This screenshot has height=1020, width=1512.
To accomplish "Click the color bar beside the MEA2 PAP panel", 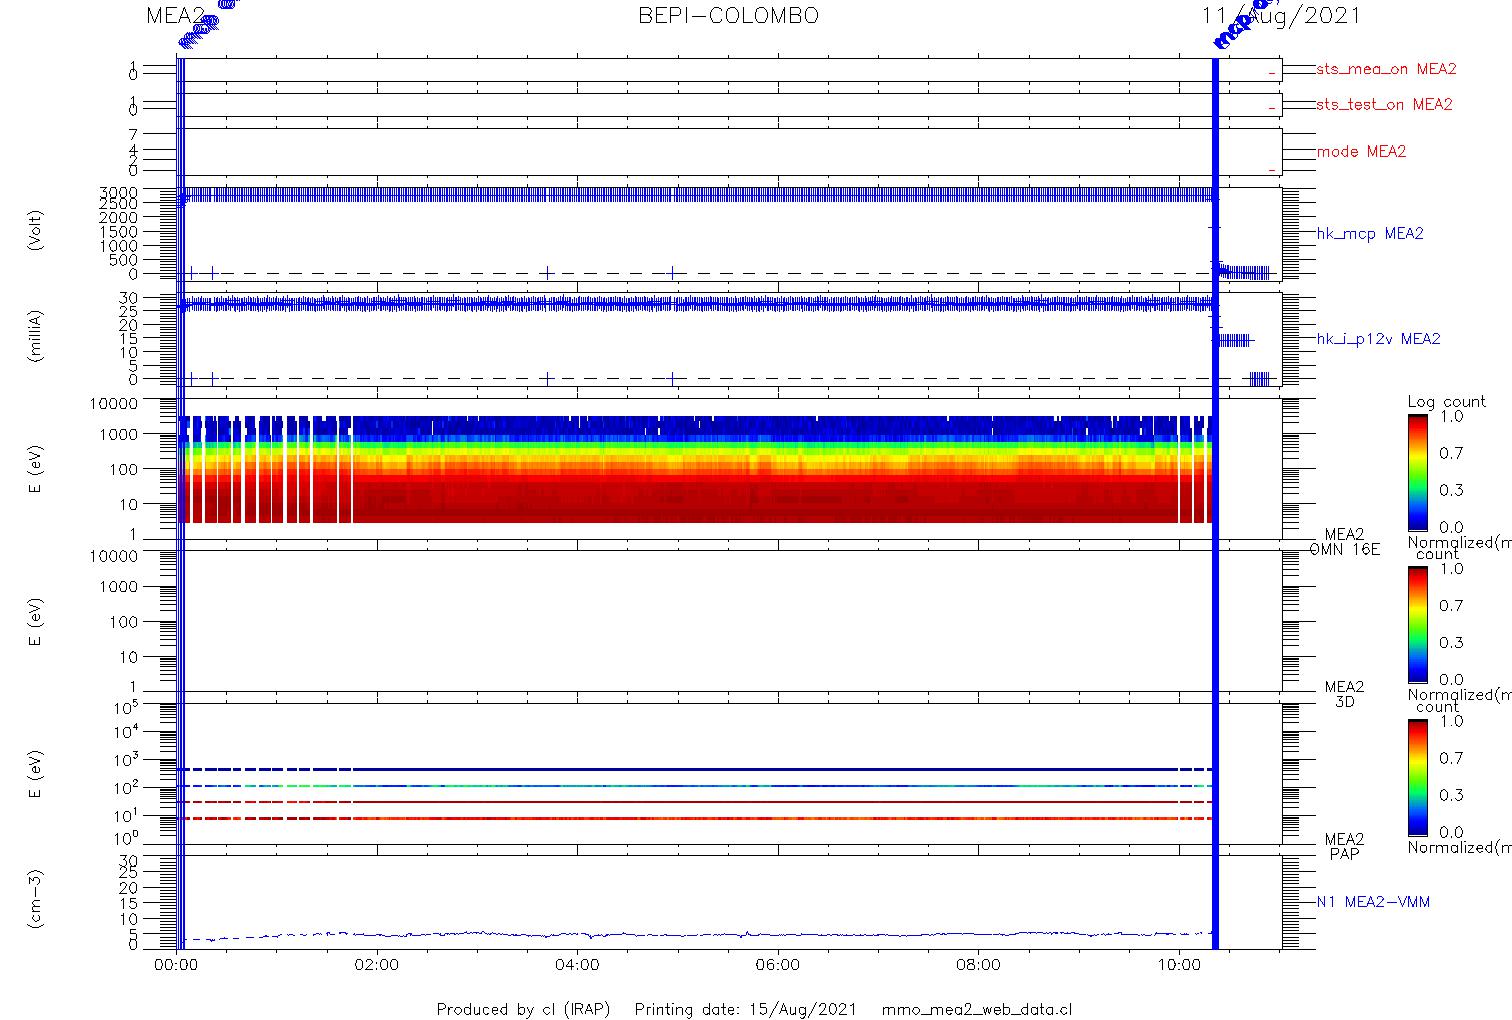I will pyautogui.click(x=1417, y=776).
